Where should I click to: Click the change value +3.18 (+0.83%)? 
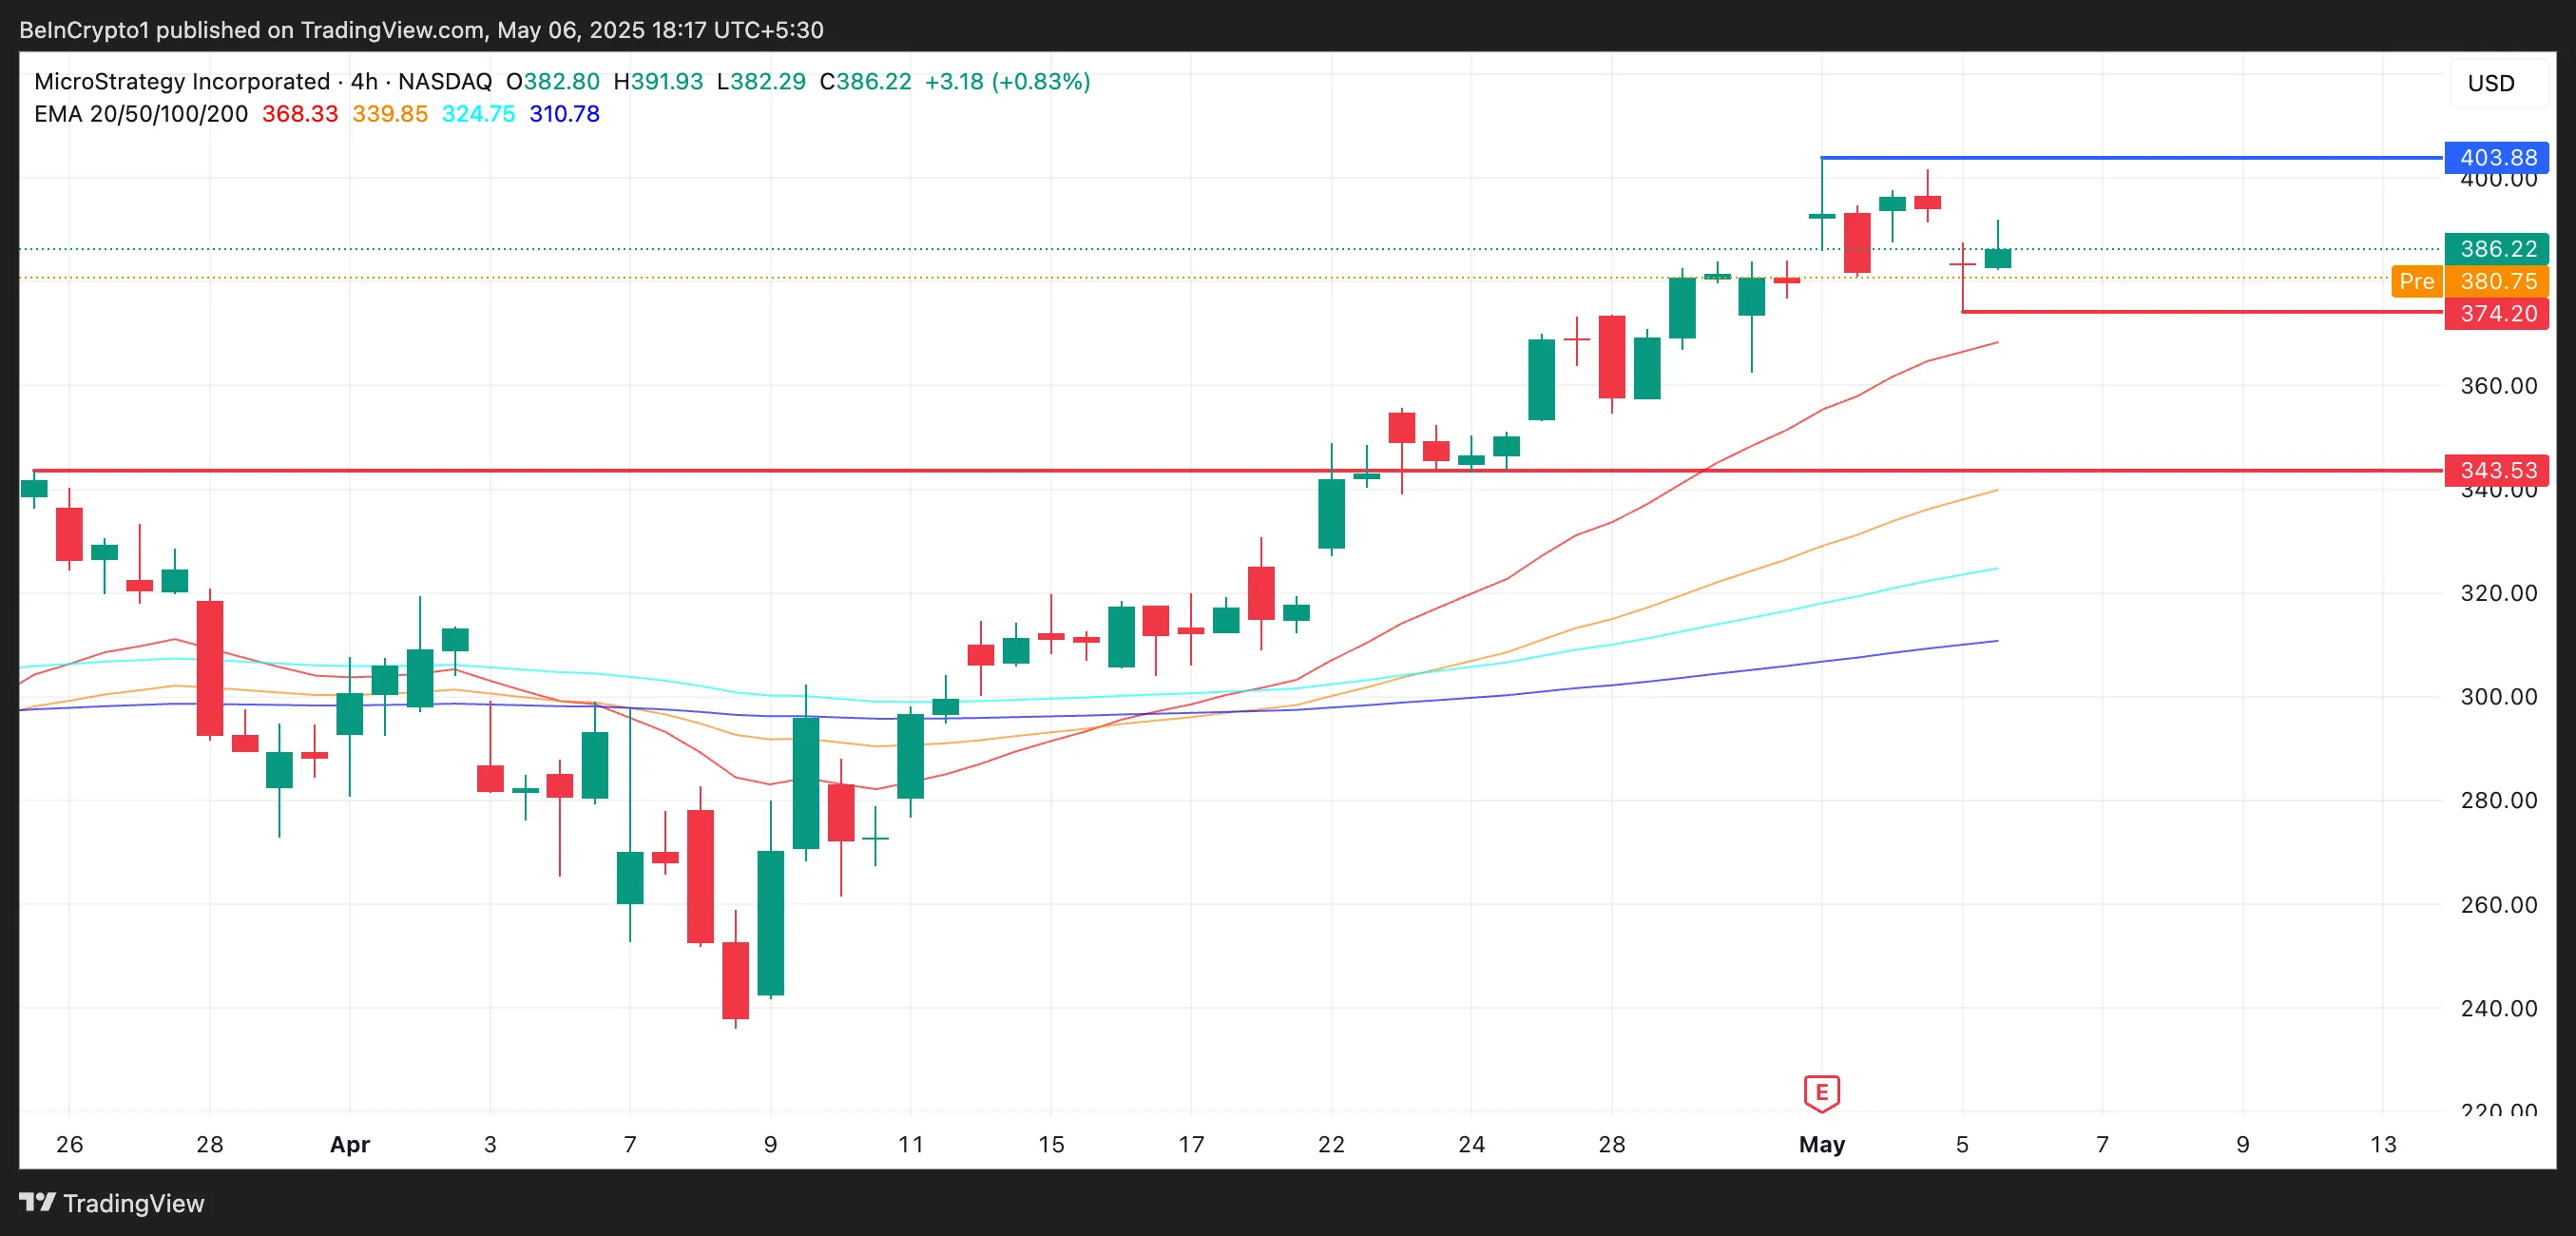[1007, 81]
